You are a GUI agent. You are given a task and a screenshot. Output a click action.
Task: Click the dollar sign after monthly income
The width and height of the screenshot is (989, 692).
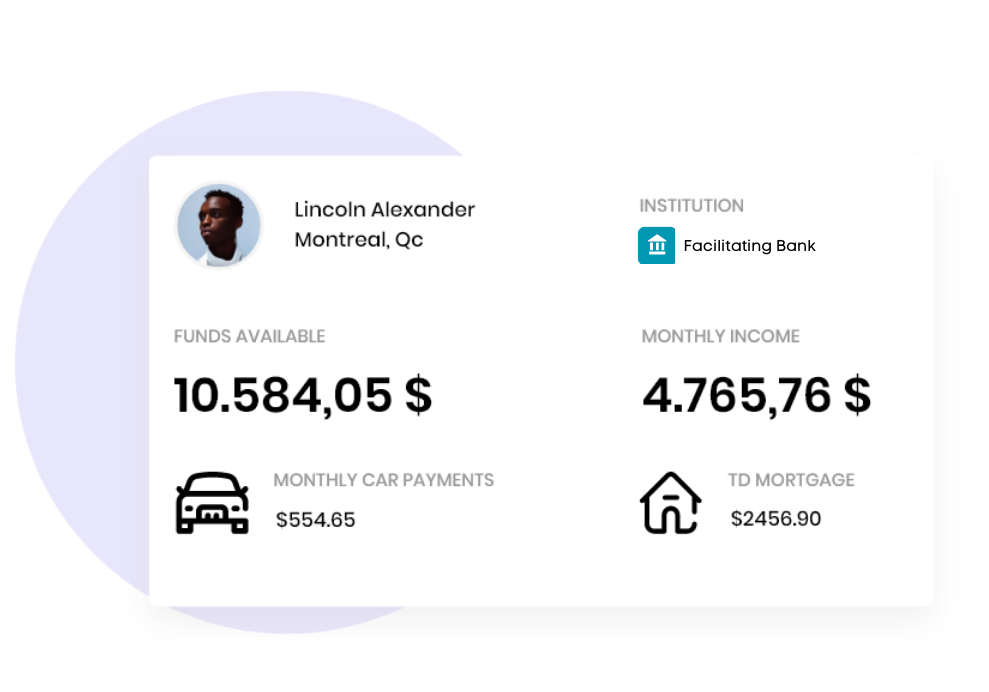(858, 396)
